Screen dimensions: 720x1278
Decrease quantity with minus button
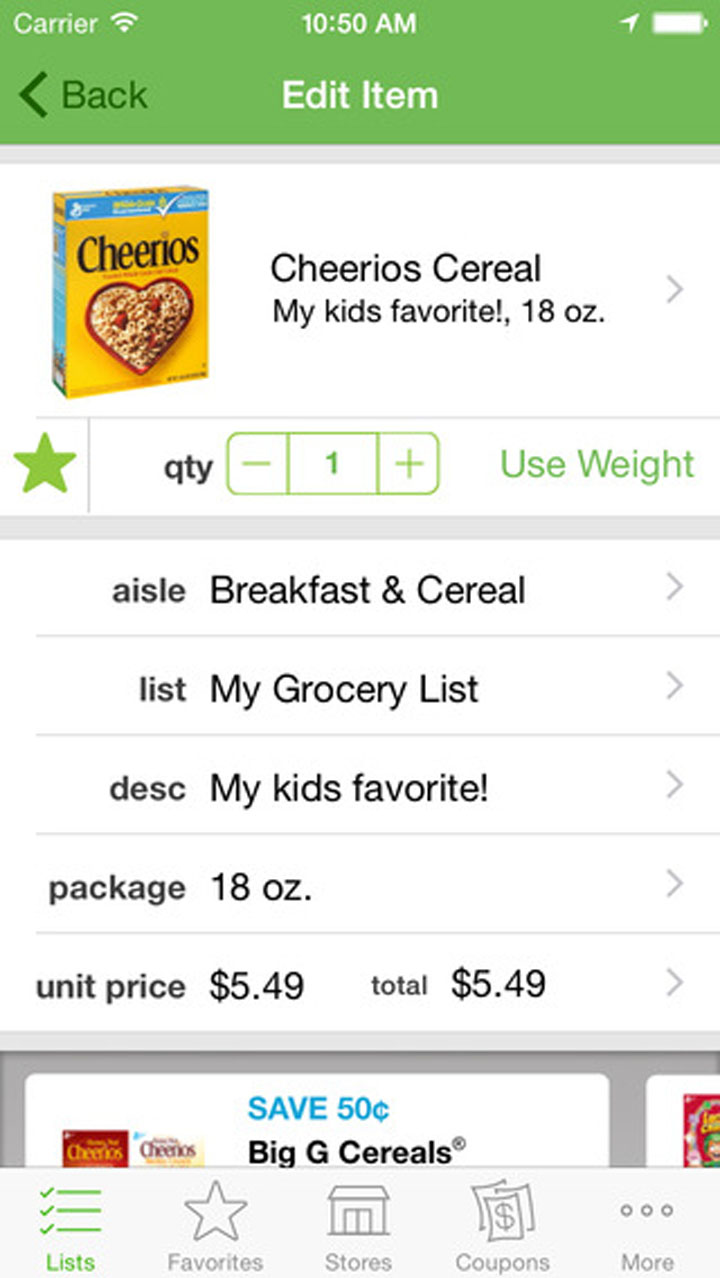258,464
